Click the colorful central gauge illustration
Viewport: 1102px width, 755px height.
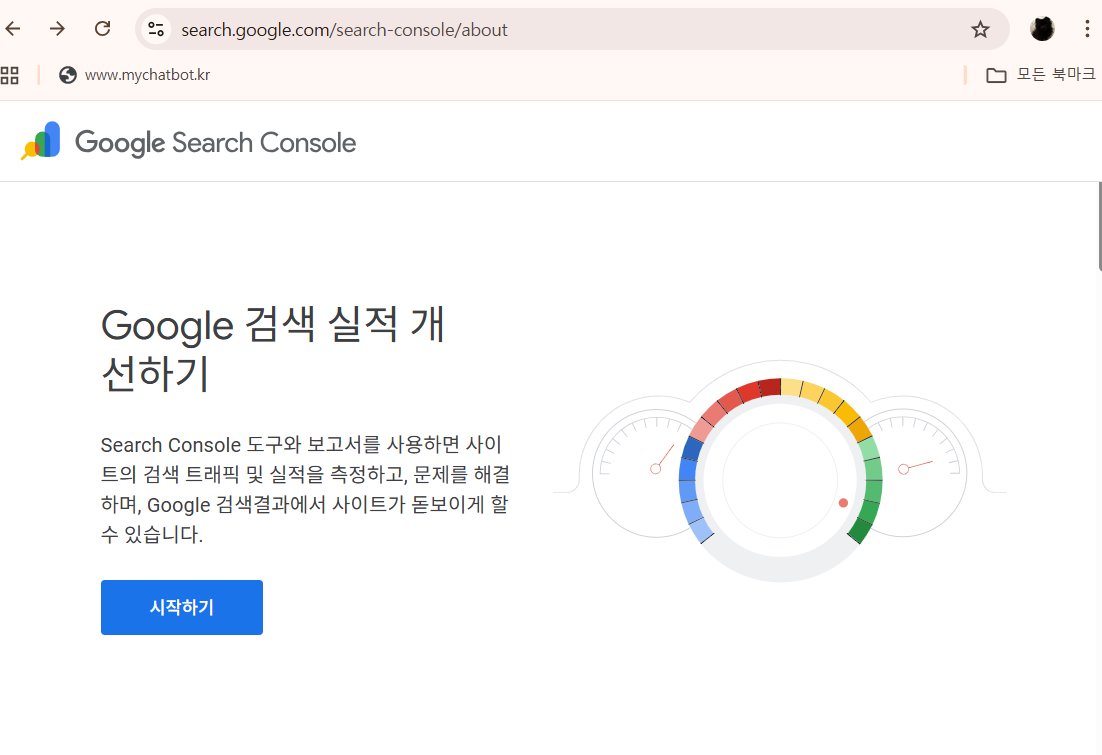tap(780, 479)
